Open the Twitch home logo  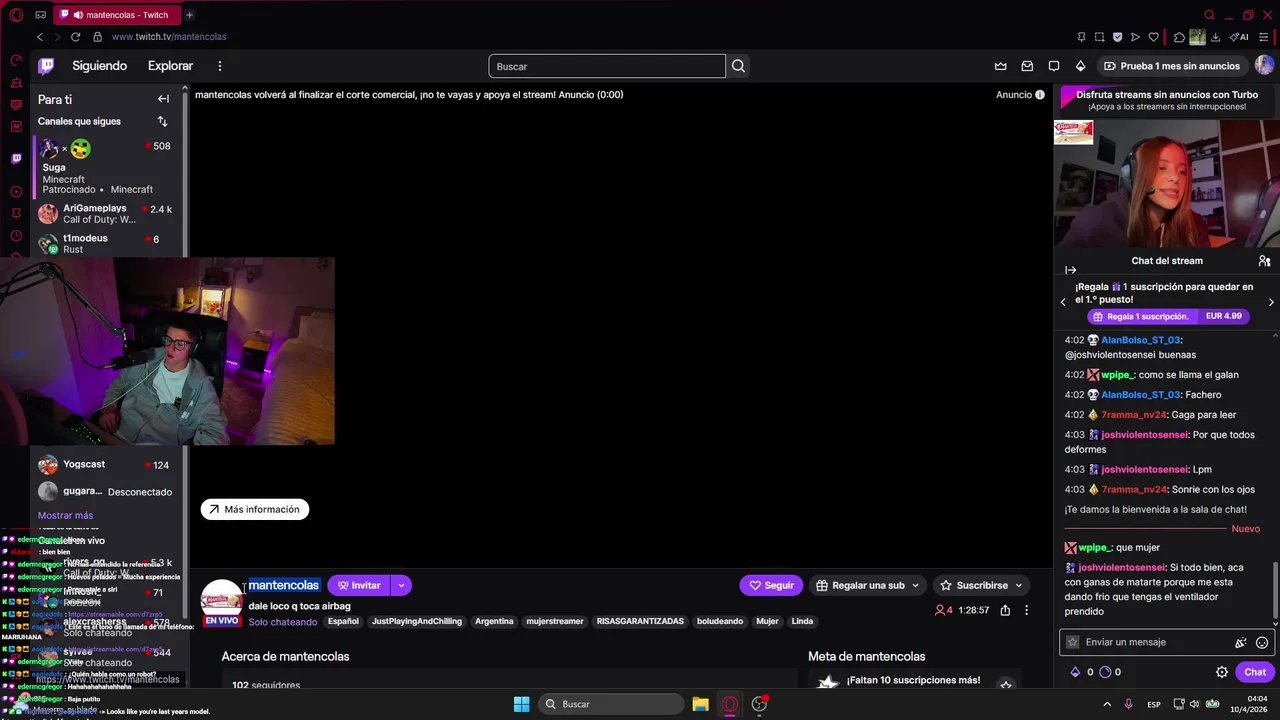tap(46, 66)
